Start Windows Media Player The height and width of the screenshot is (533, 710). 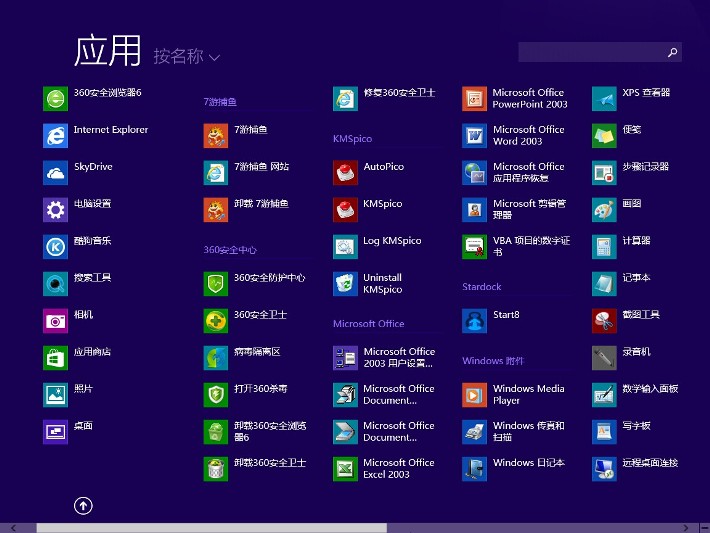(x=474, y=395)
